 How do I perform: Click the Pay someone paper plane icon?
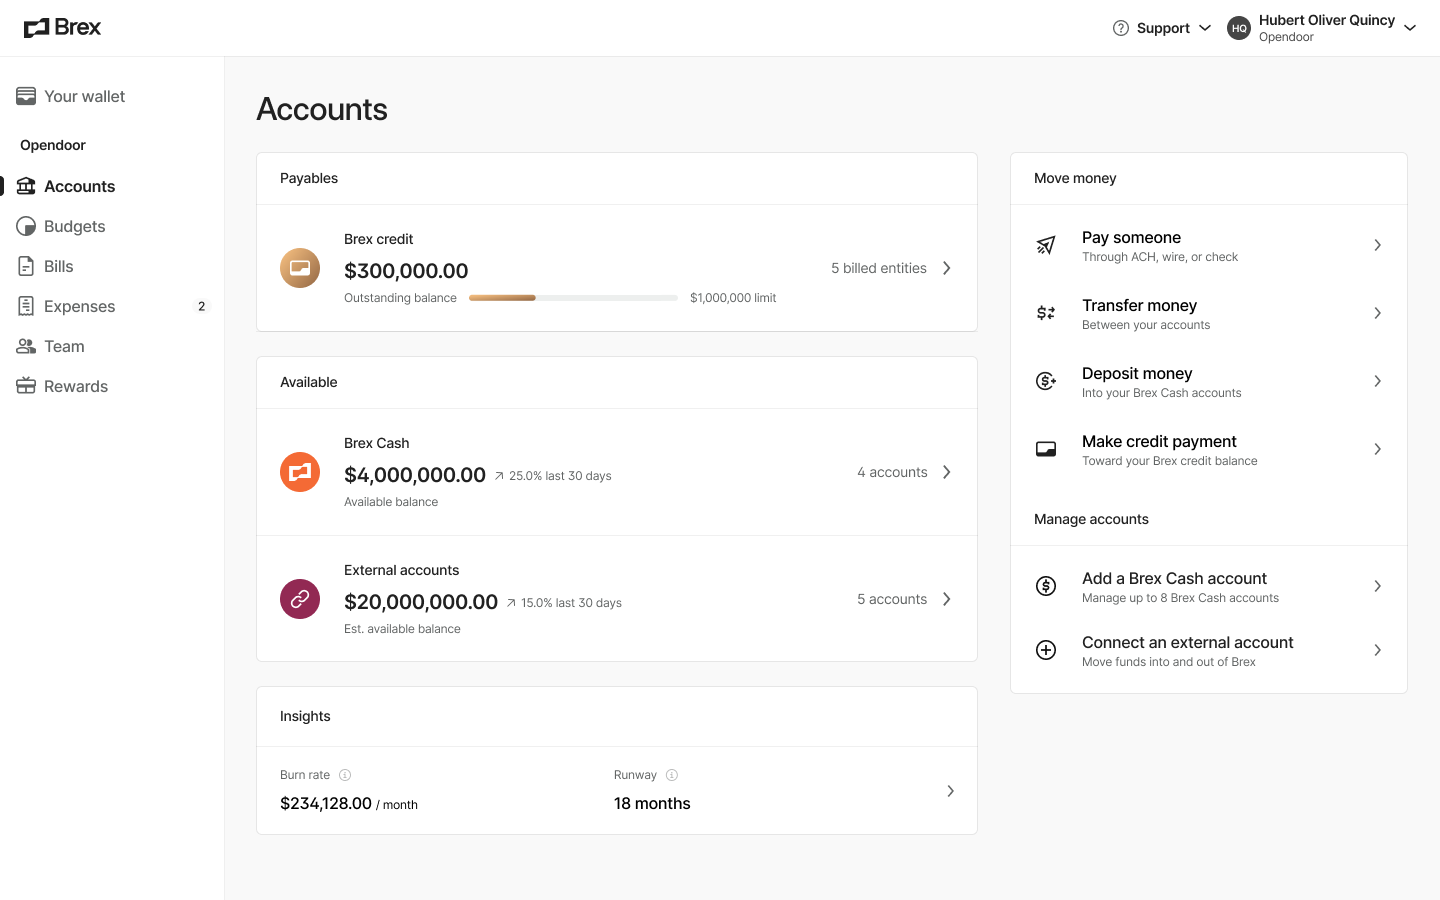(1046, 245)
